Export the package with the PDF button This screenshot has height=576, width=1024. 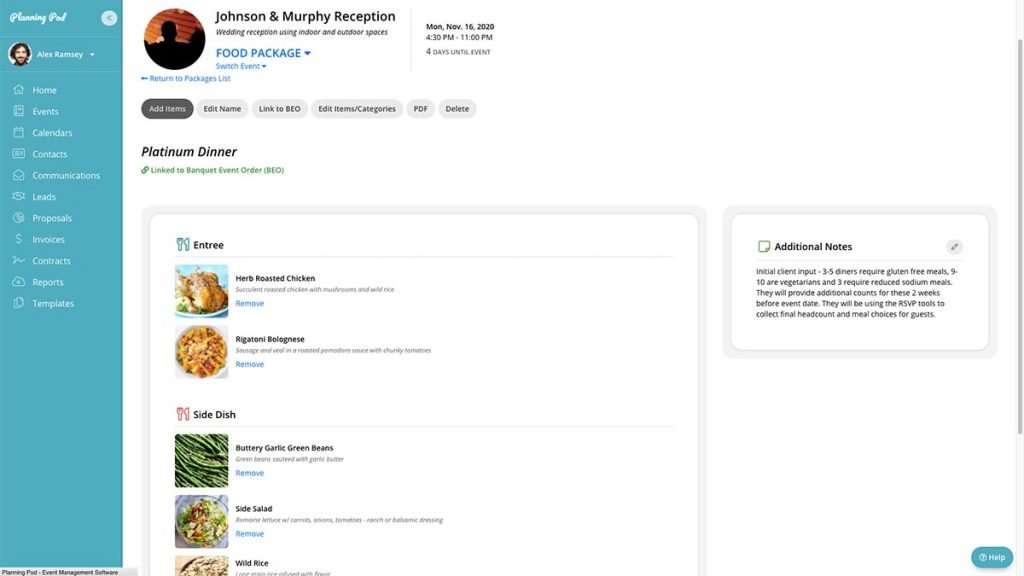point(420,108)
